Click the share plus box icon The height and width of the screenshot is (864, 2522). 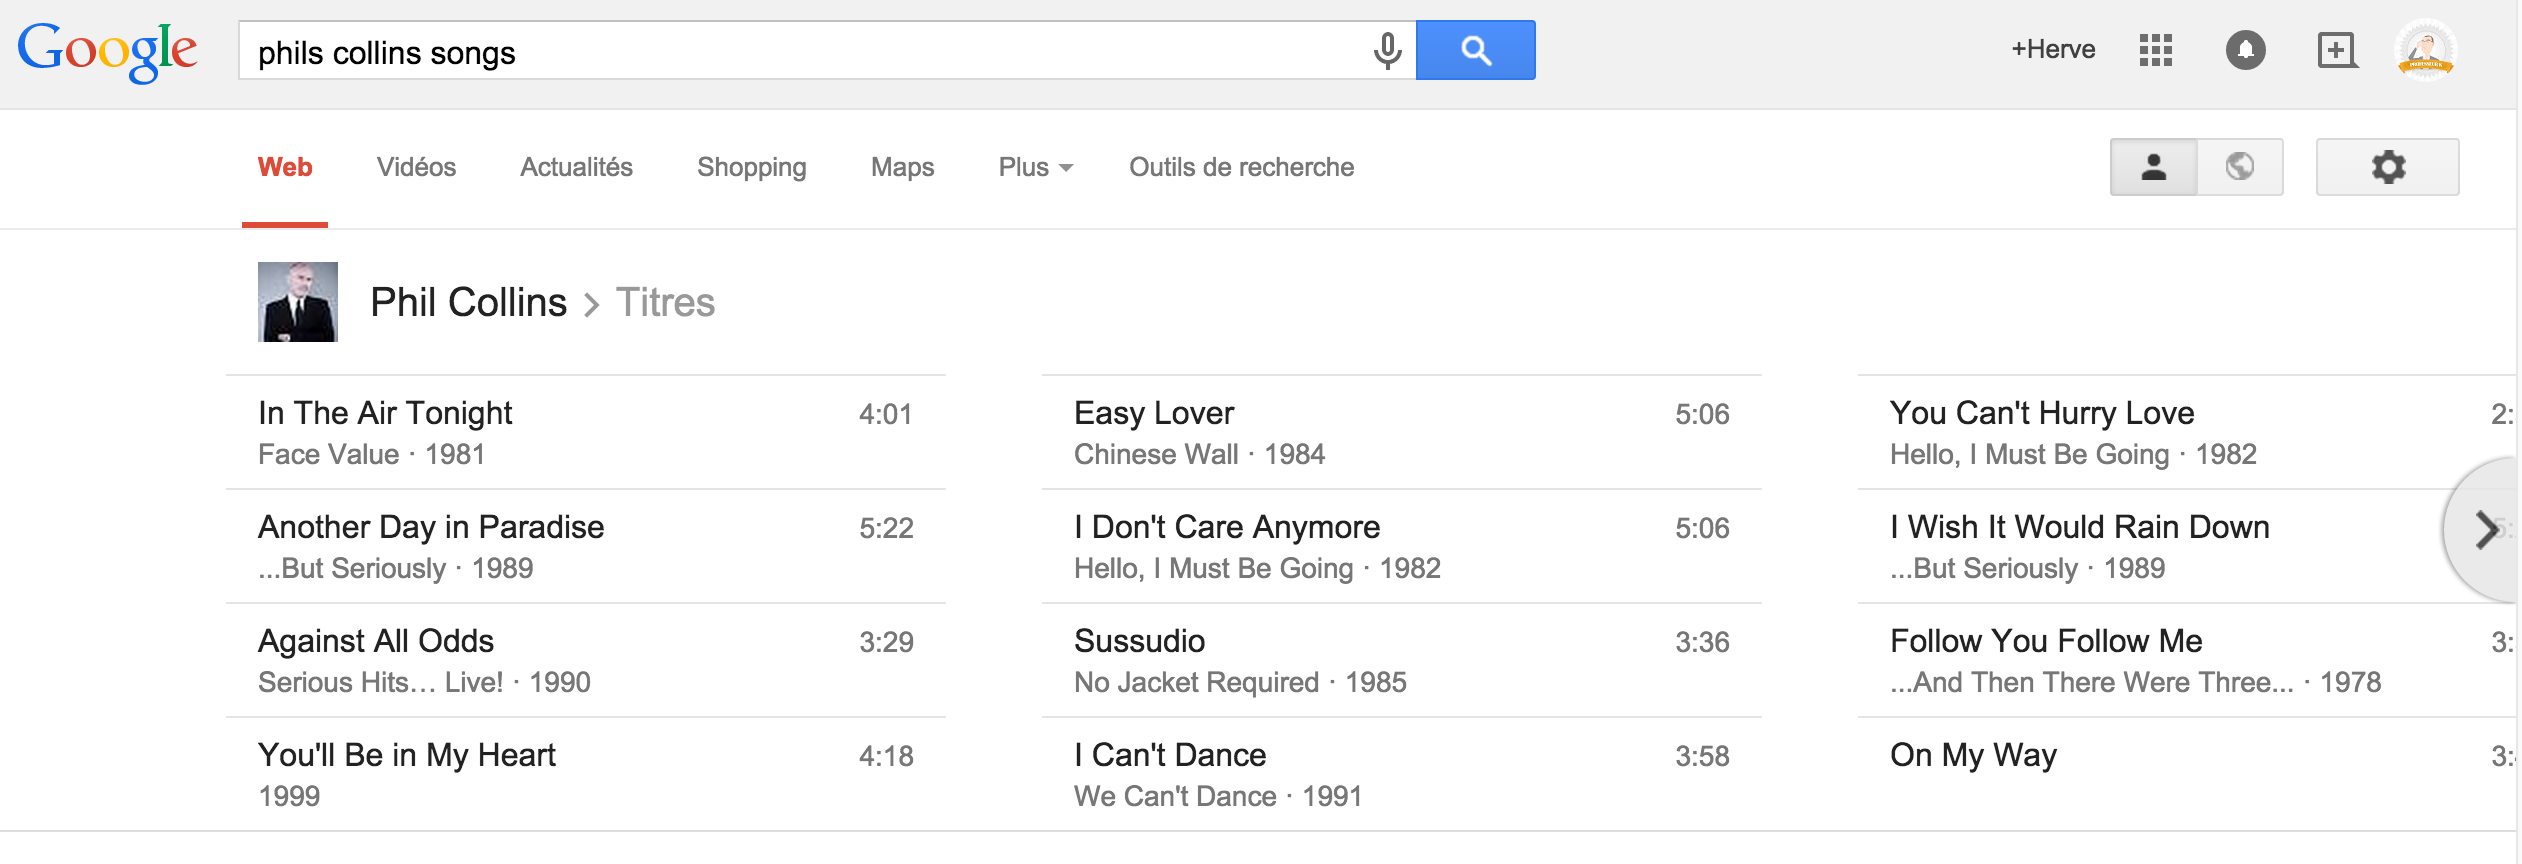click(2338, 50)
